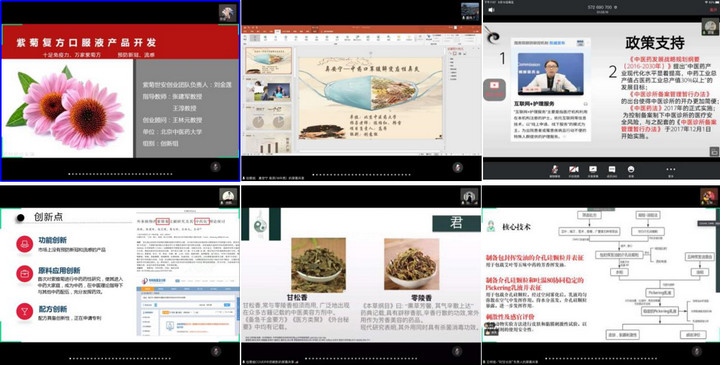Click the layout icon at policy slide bottom right
Viewport: 720px width, 365px height.
tap(714, 151)
